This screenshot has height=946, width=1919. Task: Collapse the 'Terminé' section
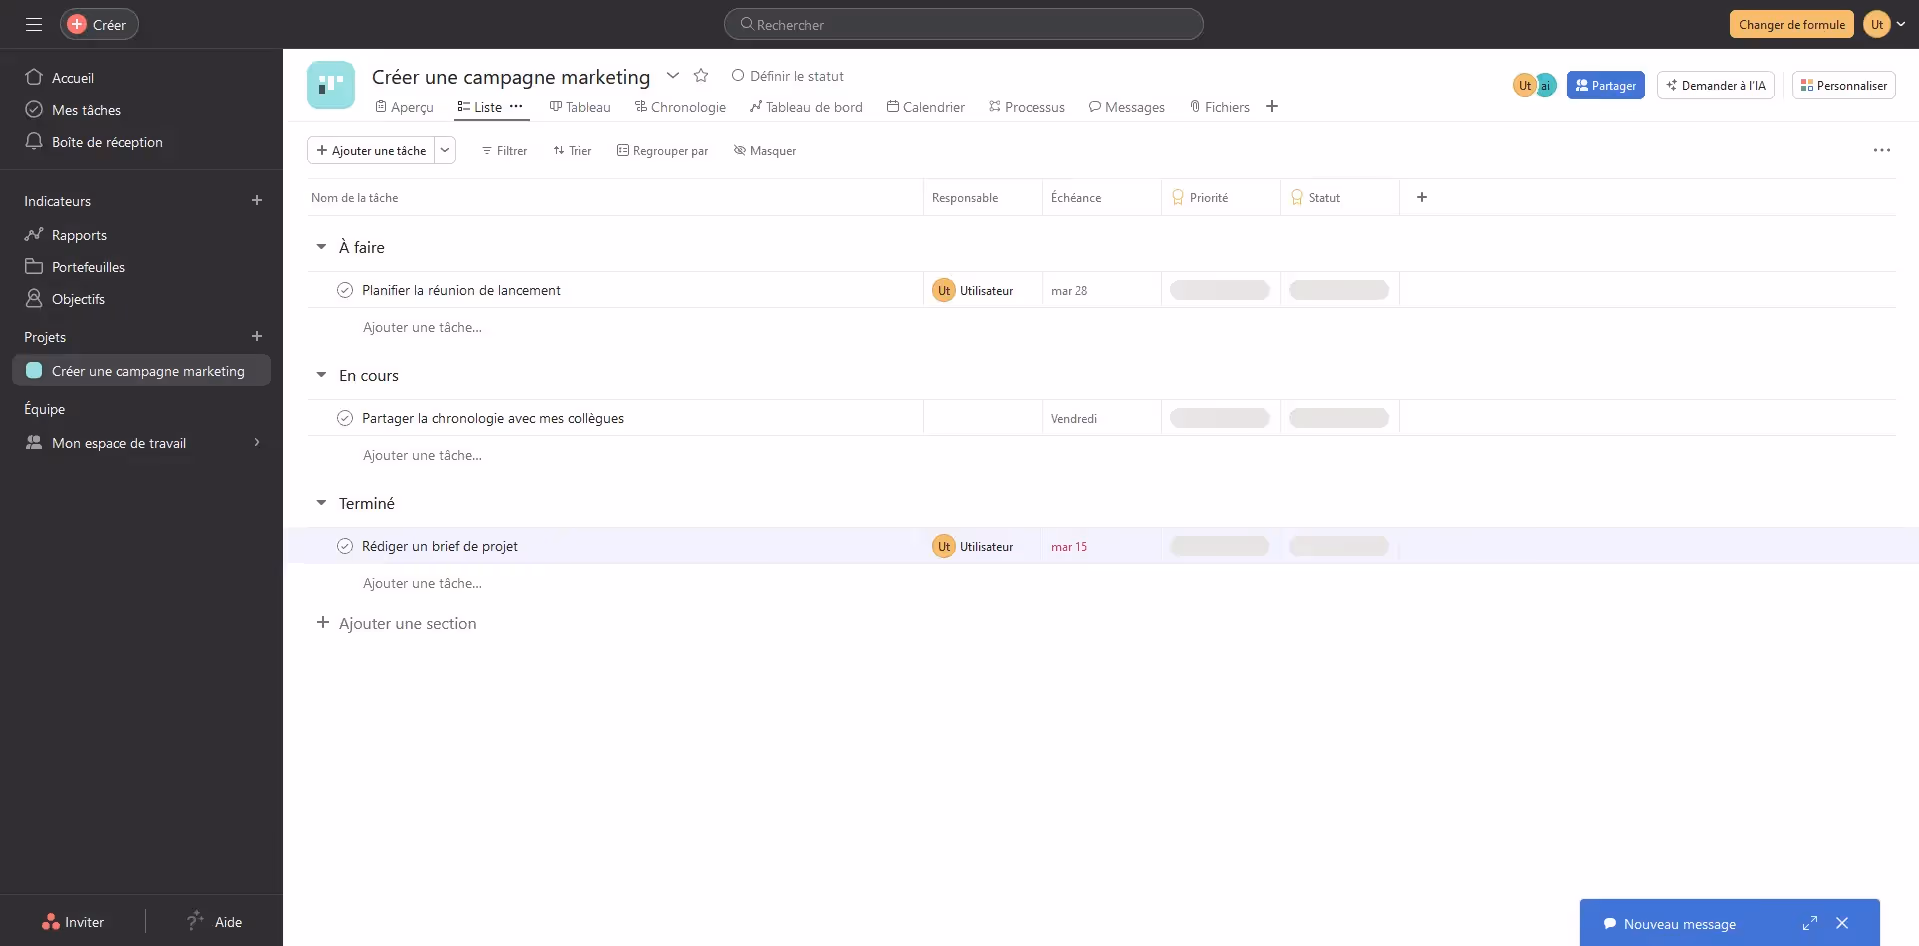coord(321,503)
